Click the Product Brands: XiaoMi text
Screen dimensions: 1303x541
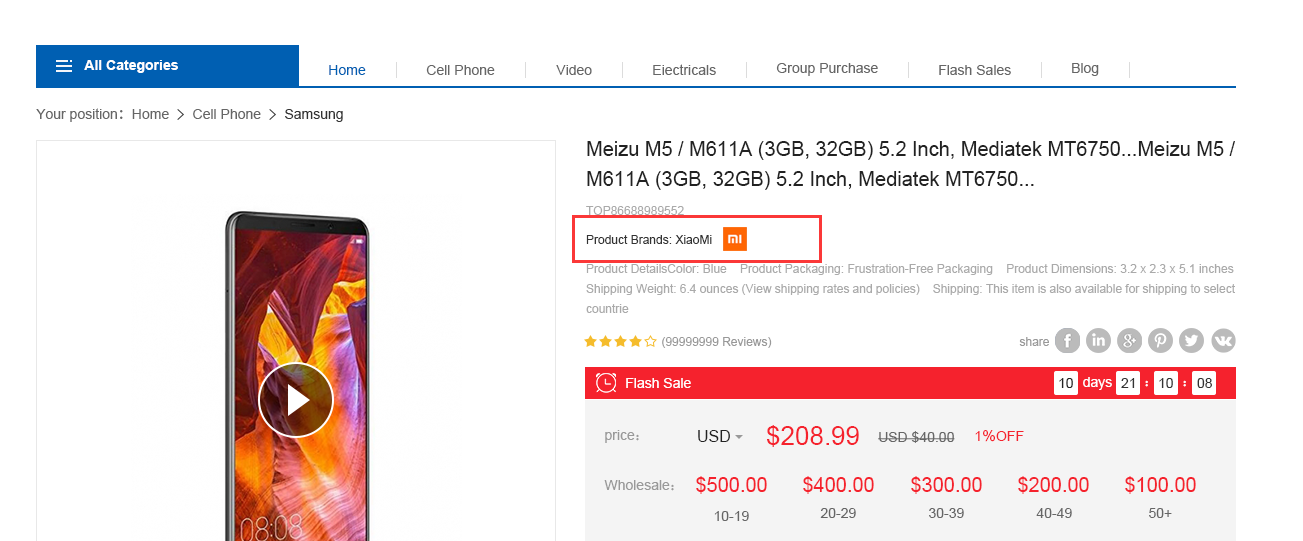(x=649, y=240)
